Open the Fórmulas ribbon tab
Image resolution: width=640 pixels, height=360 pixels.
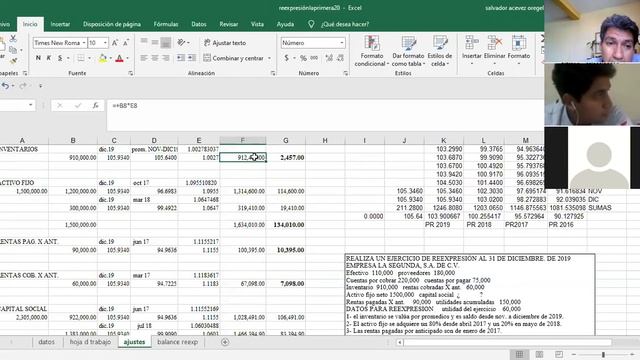166,24
